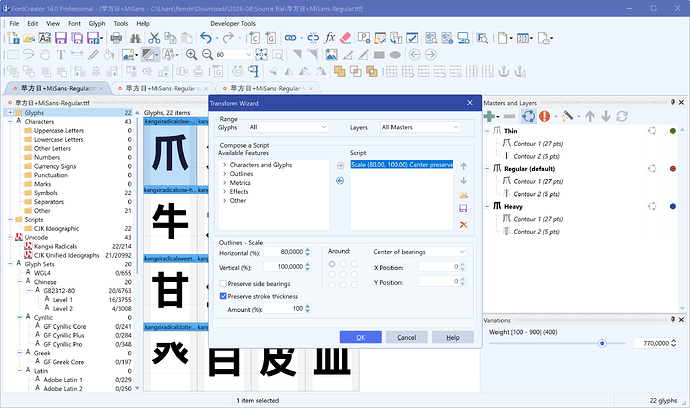Select the kangxiradicalcow glyph thumbnail

pyautogui.click(x=170, y=219)
